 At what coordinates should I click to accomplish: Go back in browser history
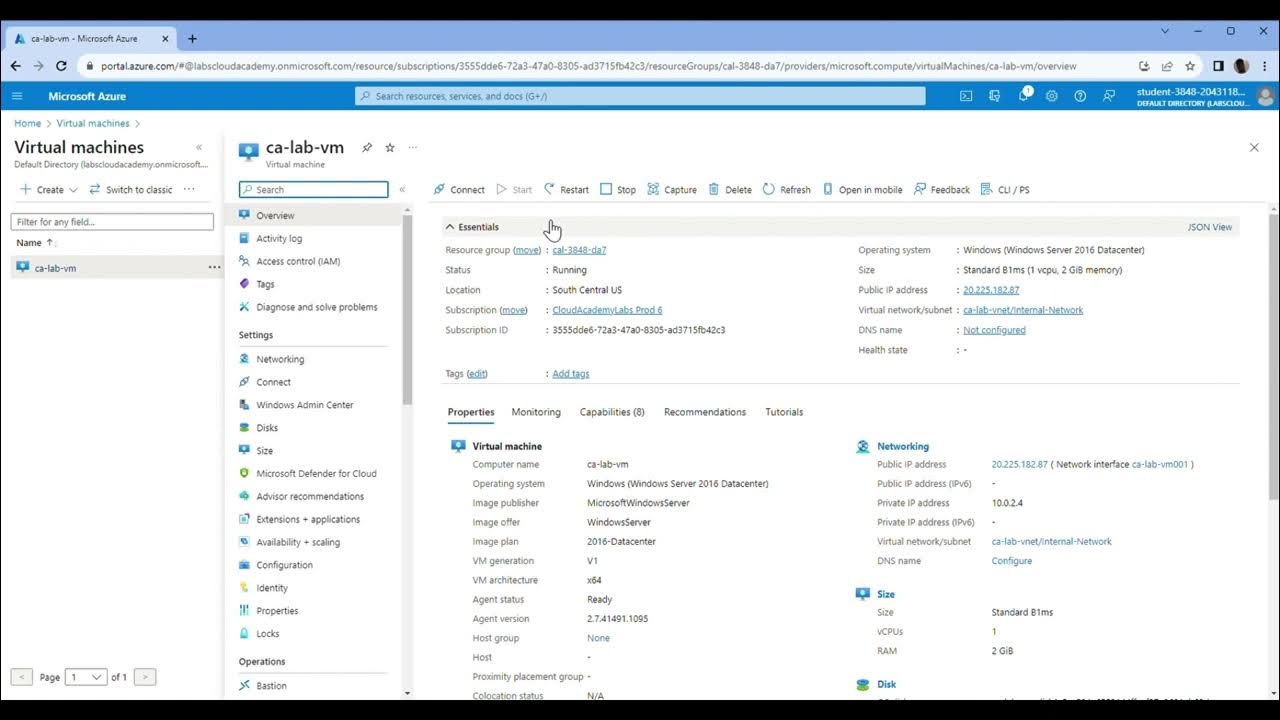(16, 66)
